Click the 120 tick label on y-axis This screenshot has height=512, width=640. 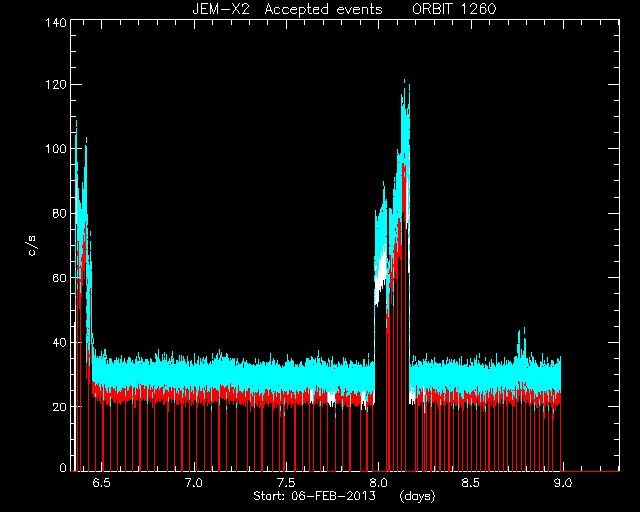pos(56,85)
